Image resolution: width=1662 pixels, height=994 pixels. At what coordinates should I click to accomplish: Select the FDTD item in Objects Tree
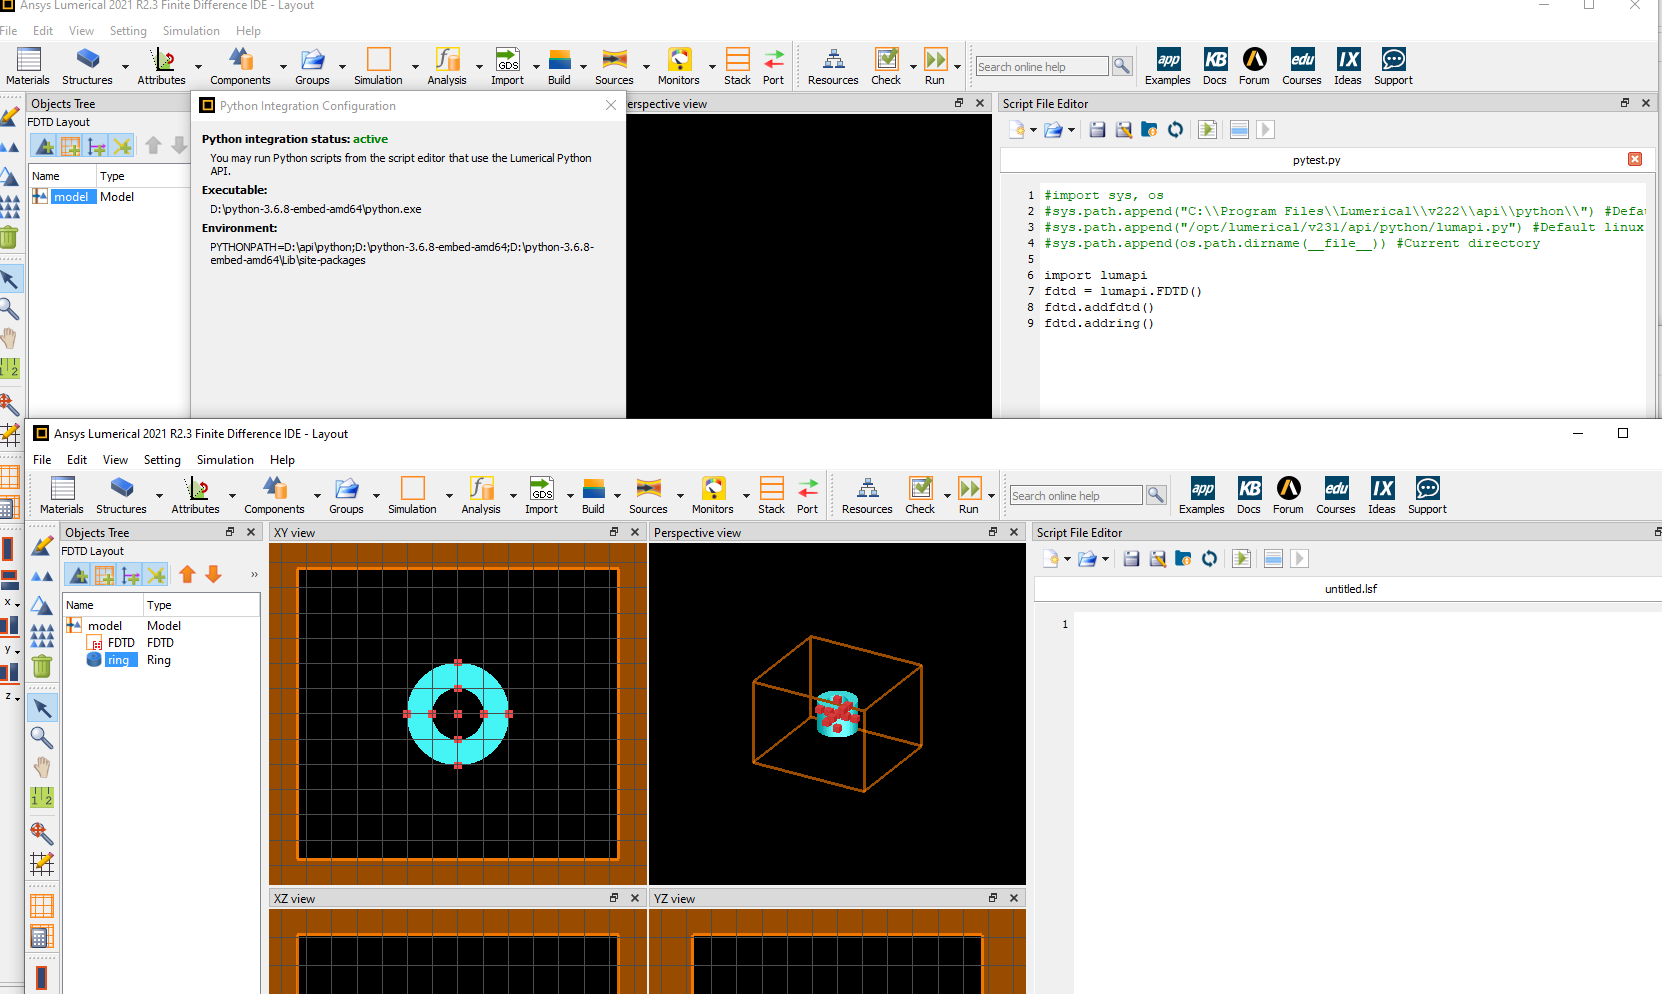click(121, 643)
